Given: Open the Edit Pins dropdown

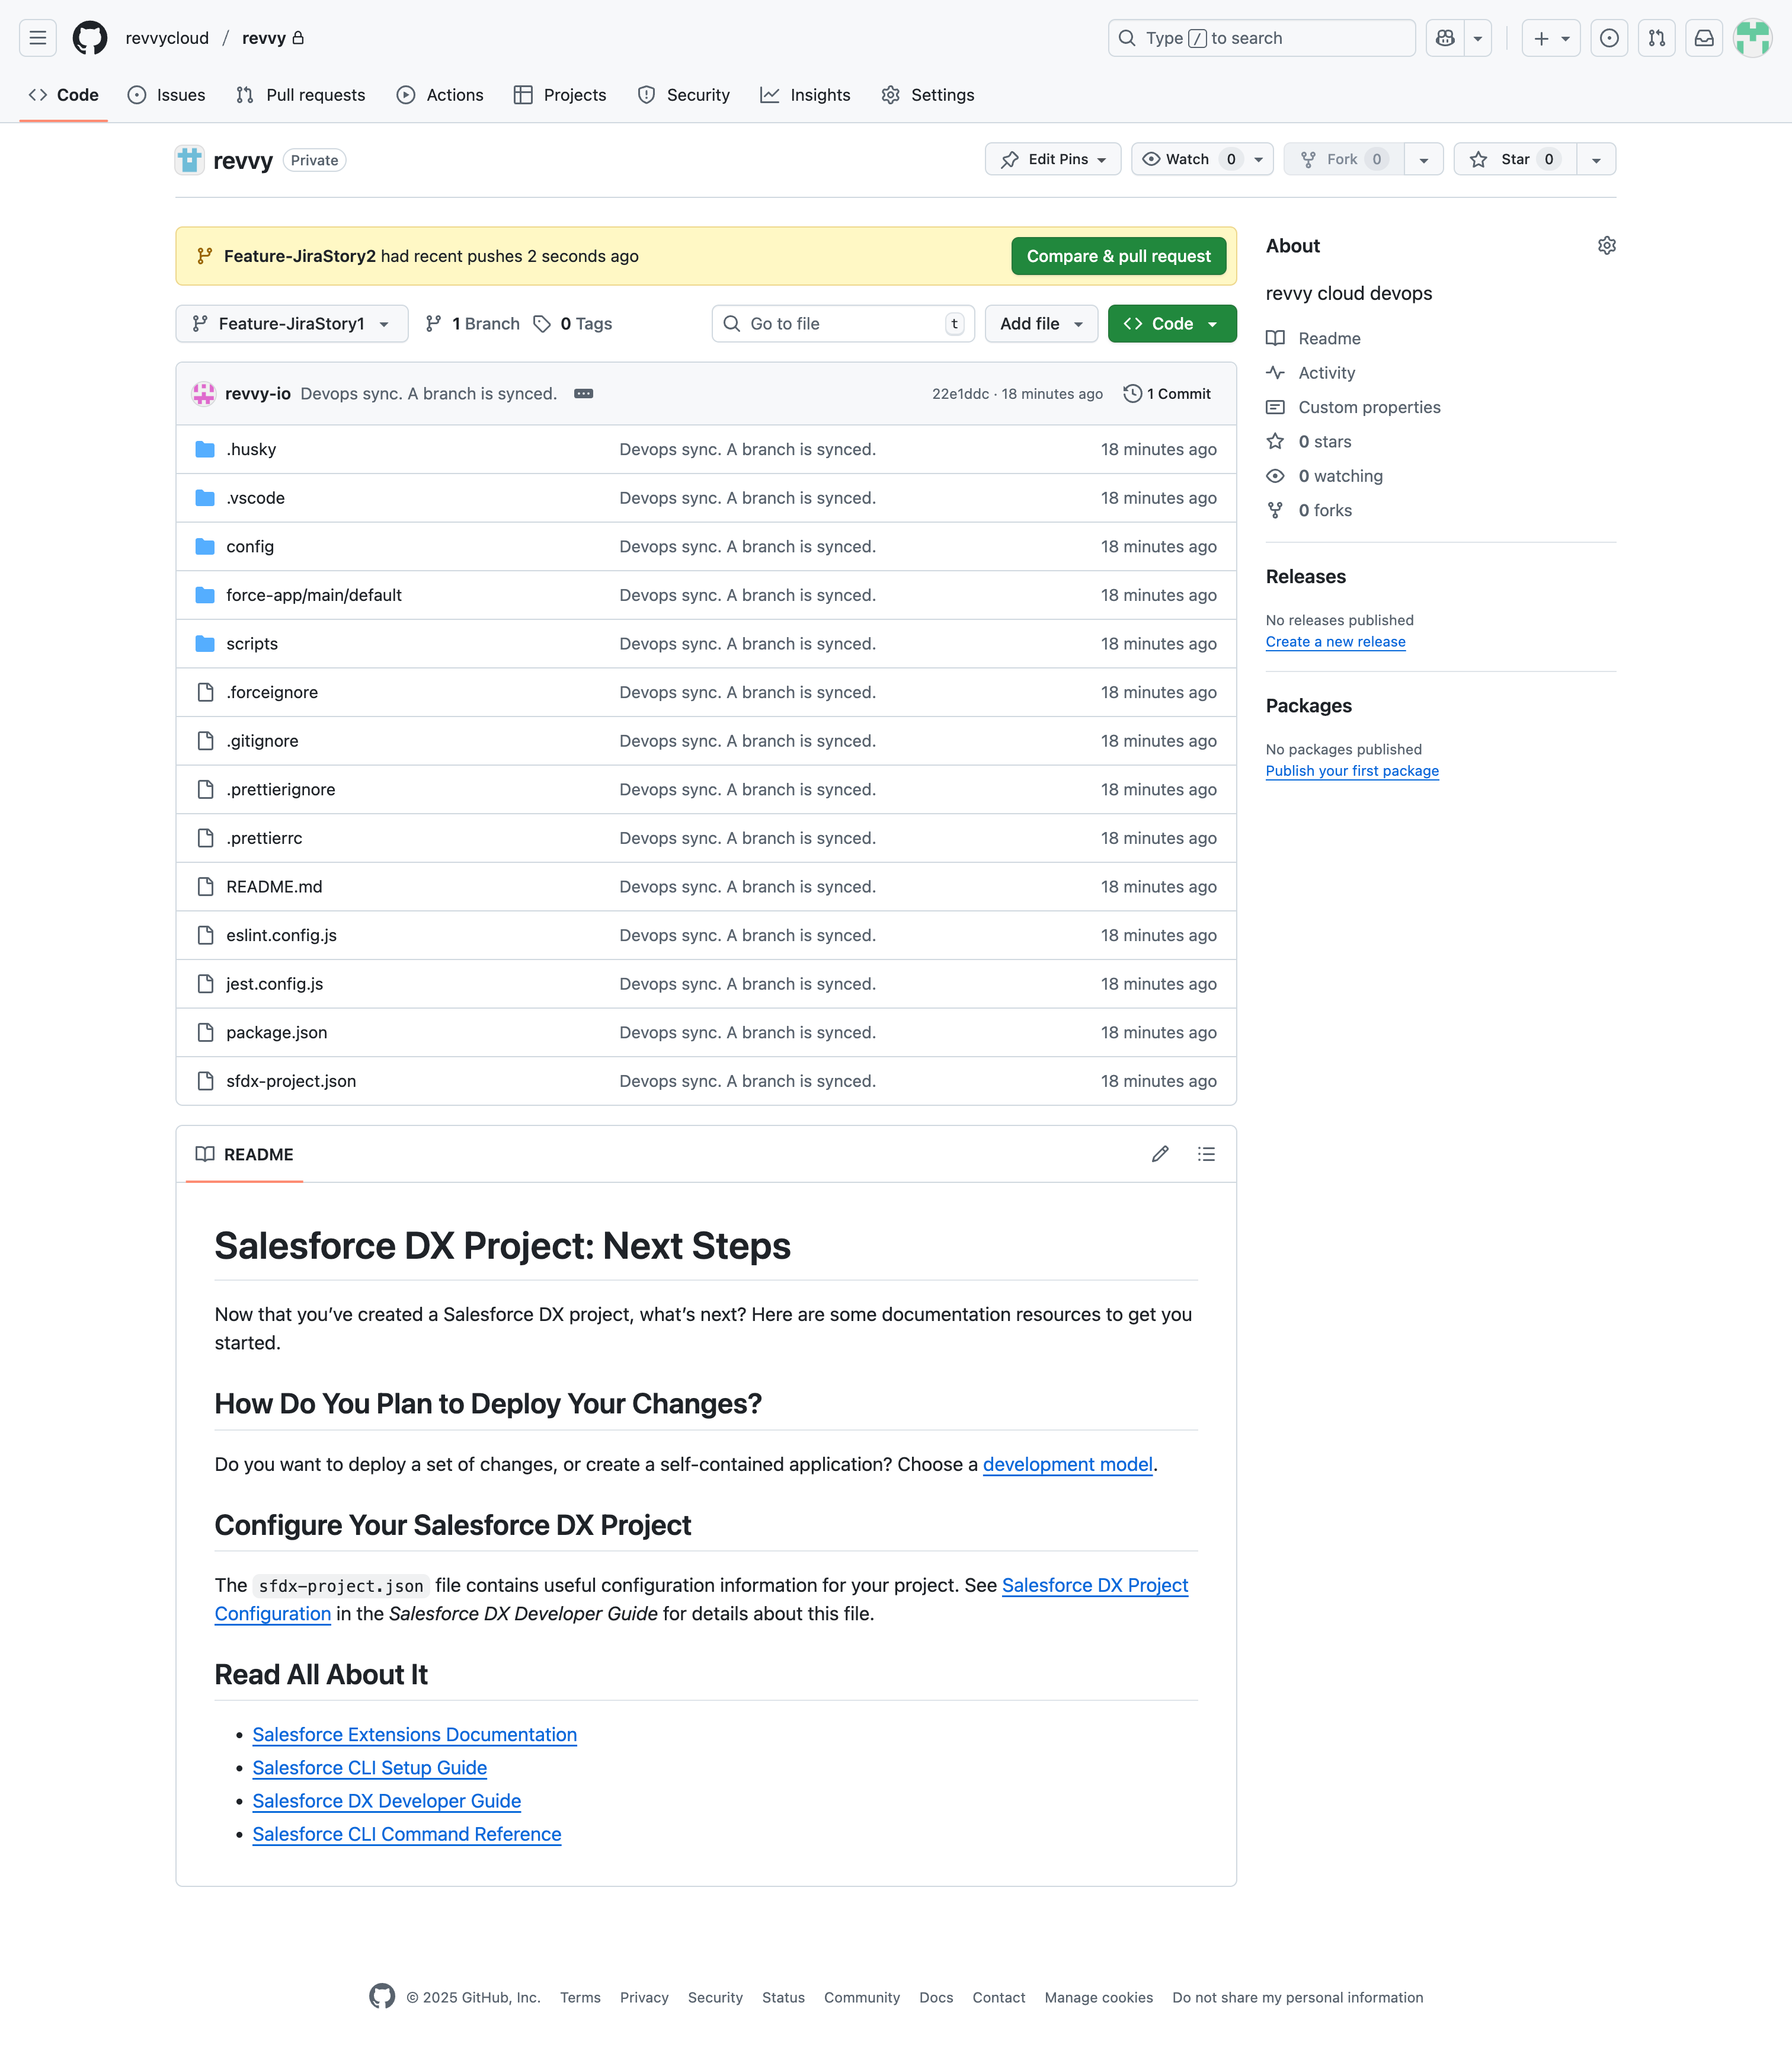Looking at the screenshot, I should coord(1053,159).
